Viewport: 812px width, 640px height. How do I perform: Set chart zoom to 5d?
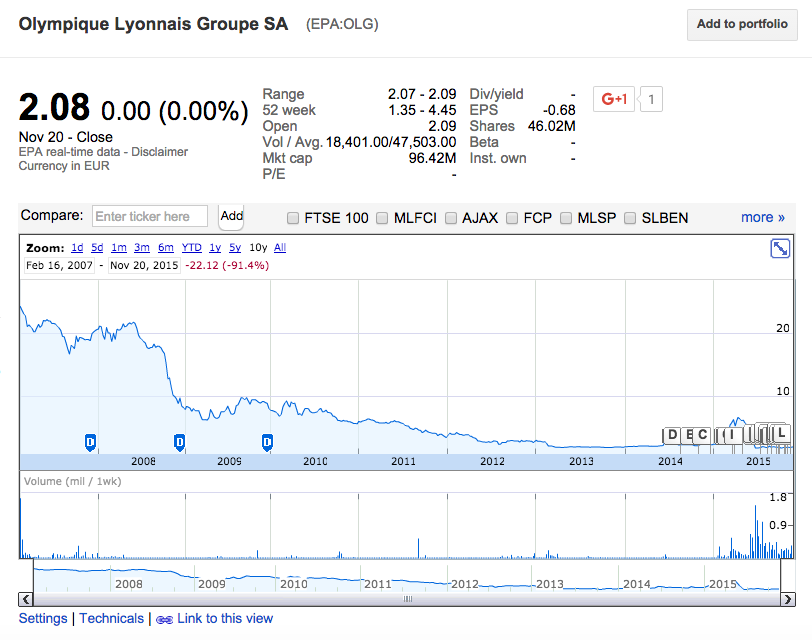(97, 248)
